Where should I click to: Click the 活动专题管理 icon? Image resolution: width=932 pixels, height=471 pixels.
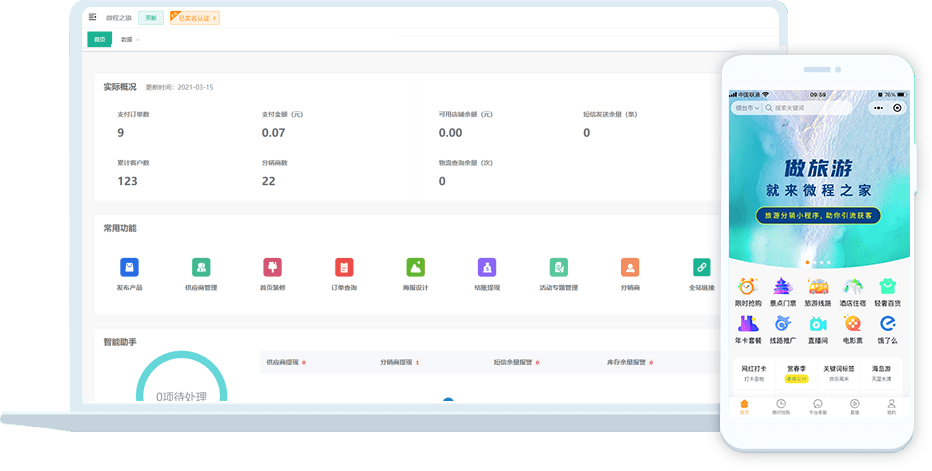558,267
